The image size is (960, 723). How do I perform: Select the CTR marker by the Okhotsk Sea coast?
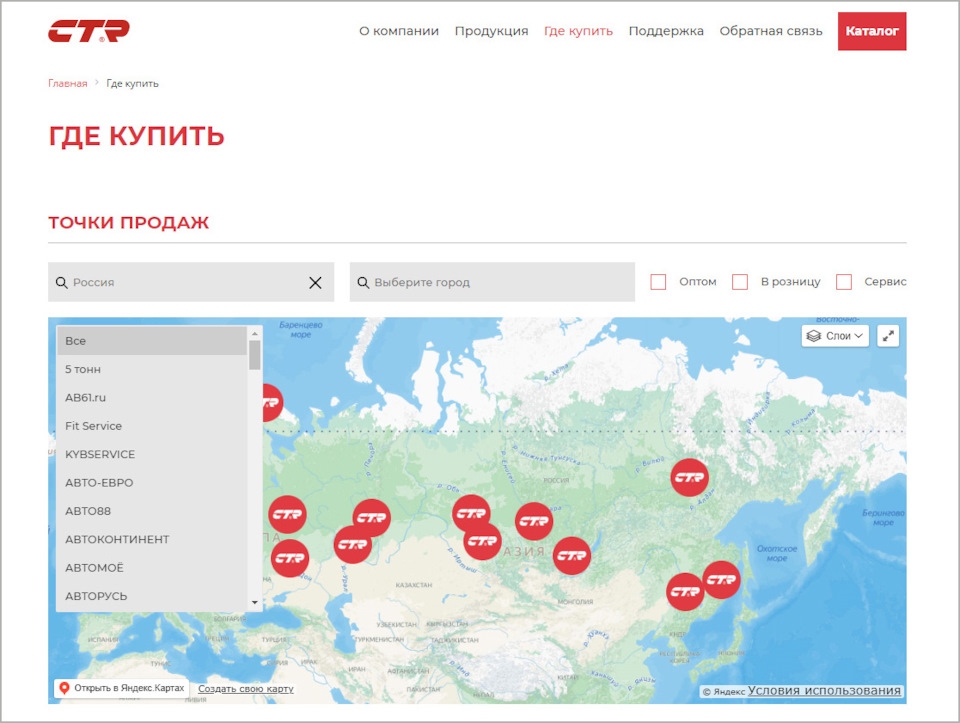pos(721,580)
